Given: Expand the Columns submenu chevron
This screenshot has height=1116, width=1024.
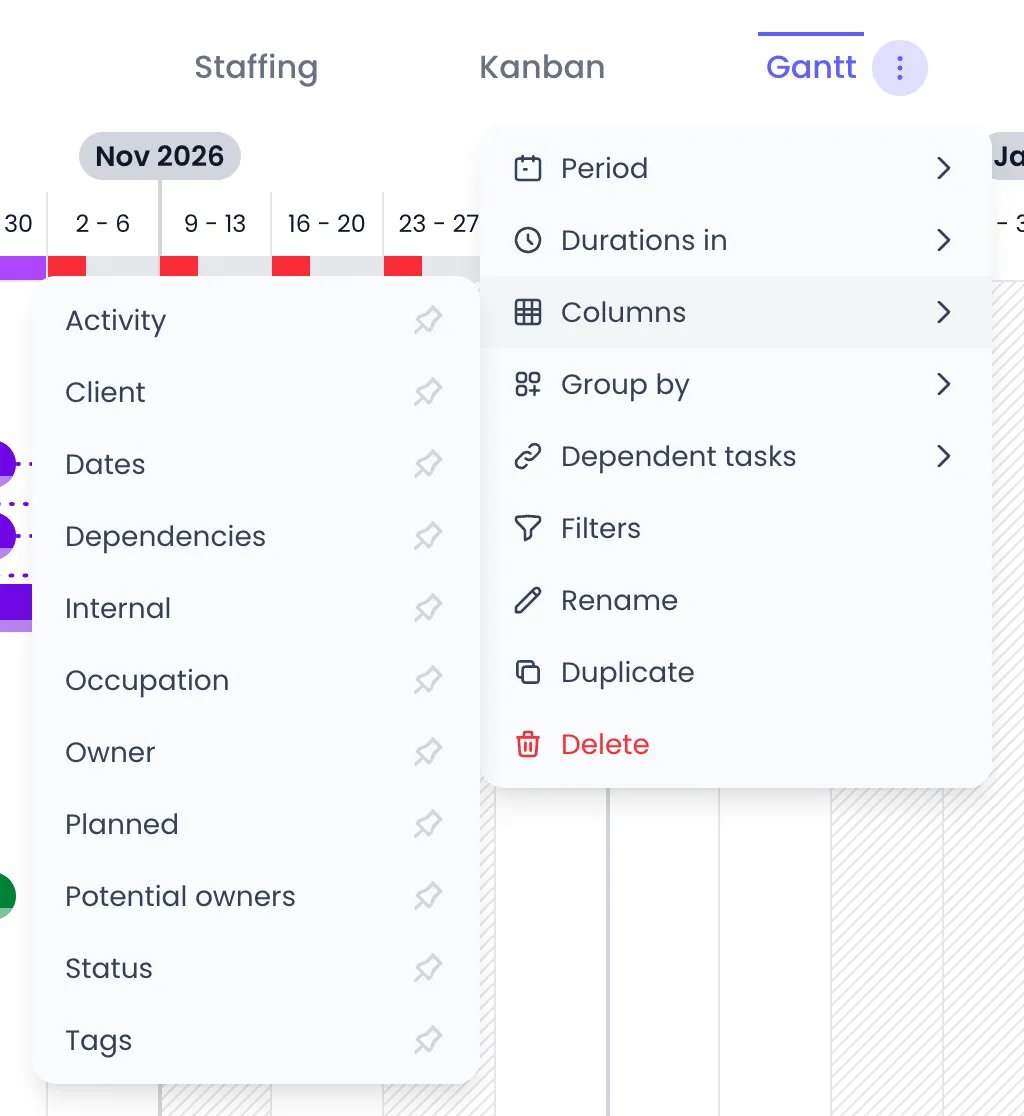Looking at the screenshot, I should [944, 312].
